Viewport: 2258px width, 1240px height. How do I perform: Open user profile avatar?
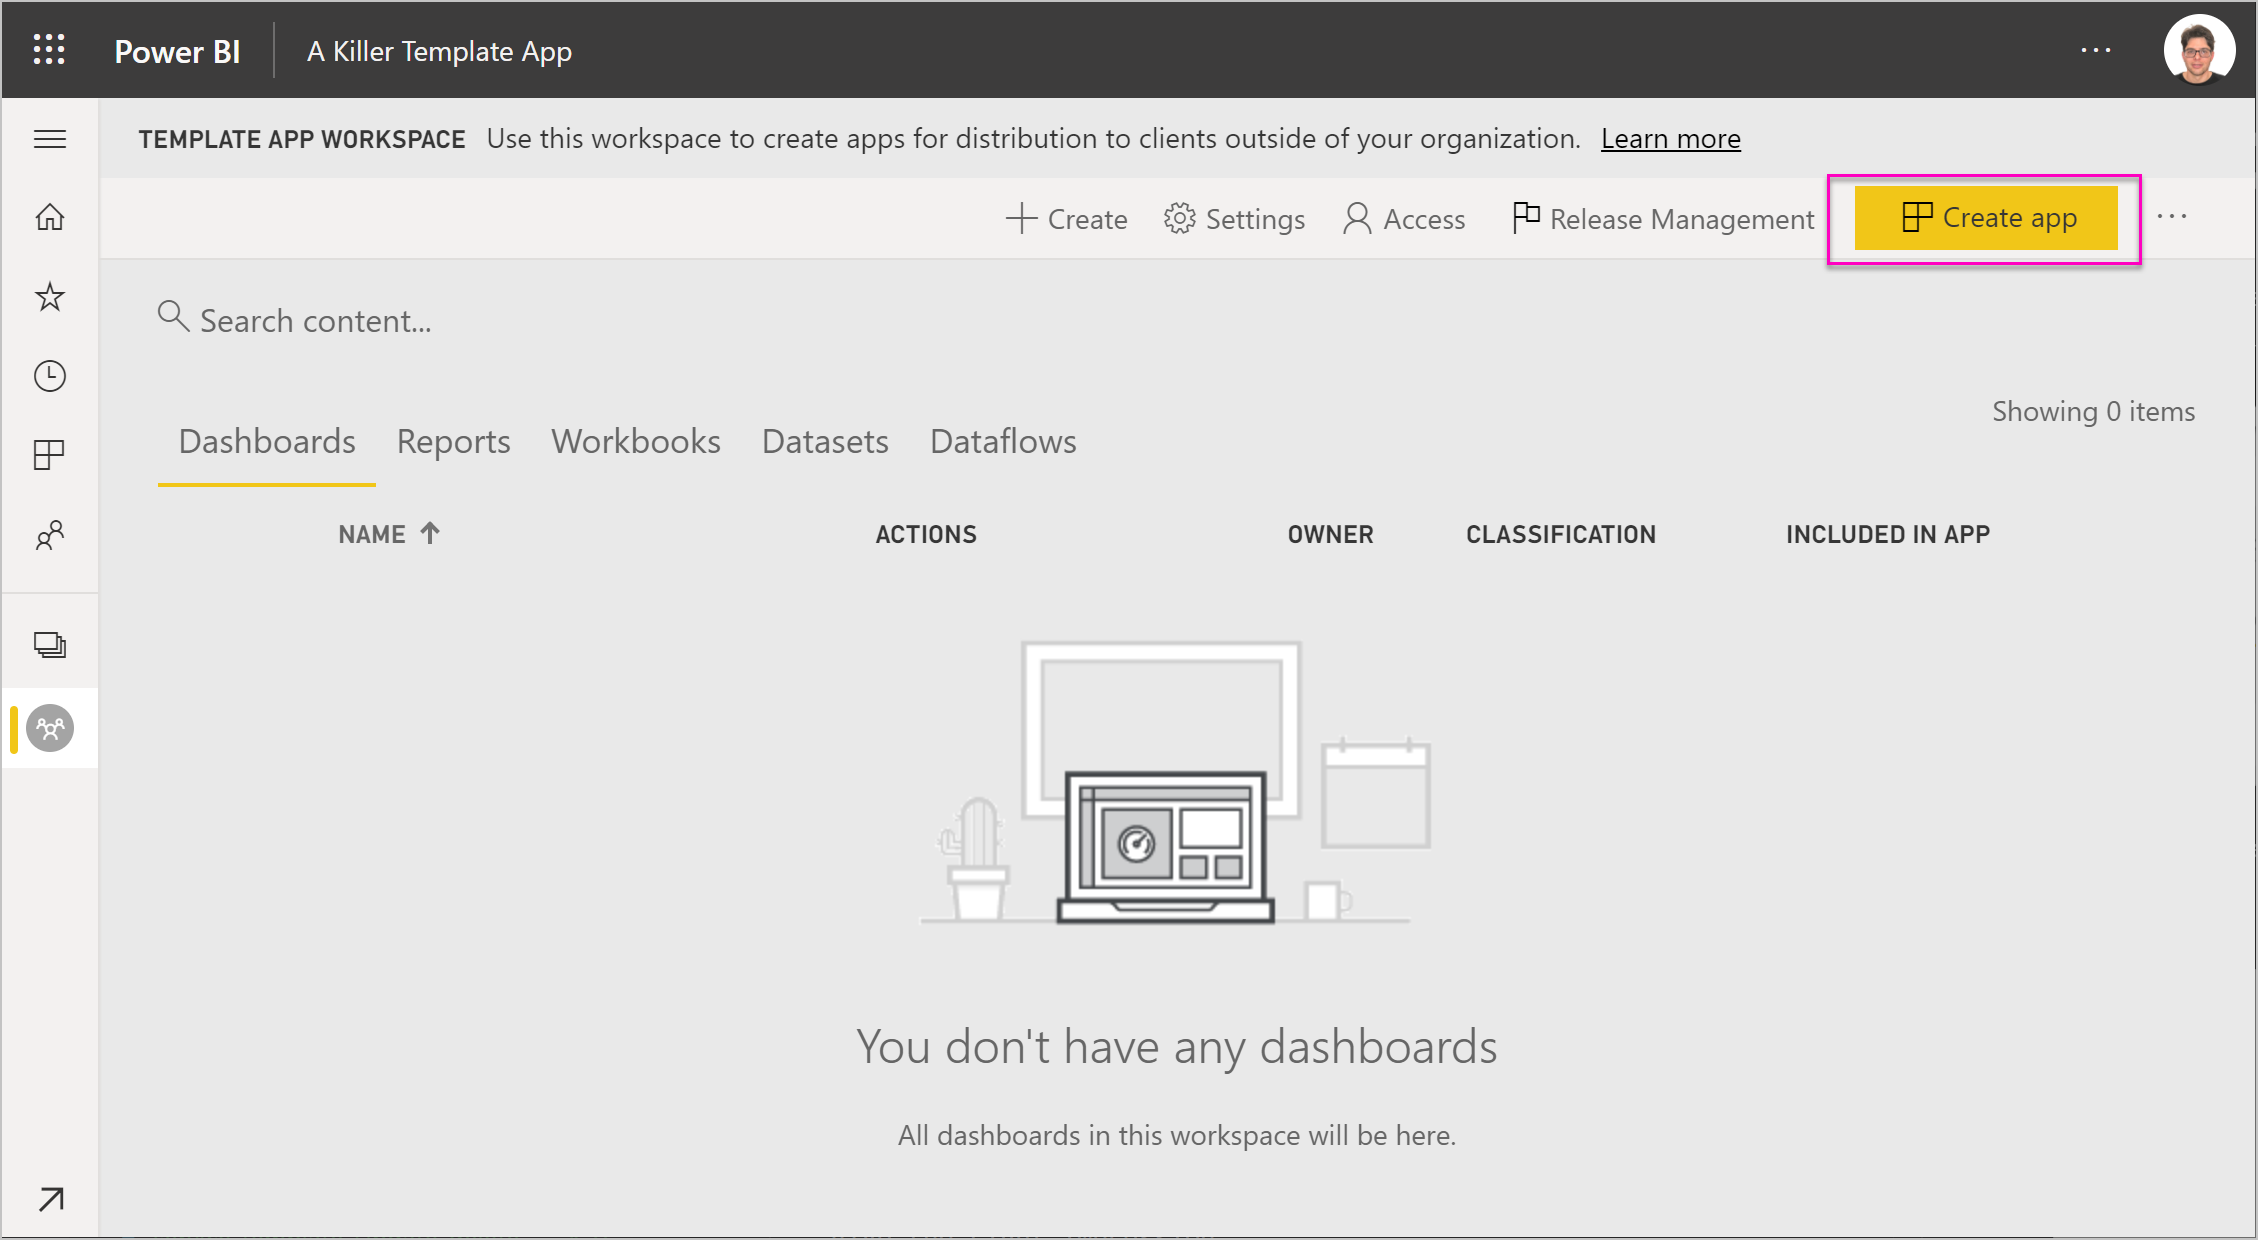tap(2198, 50)
